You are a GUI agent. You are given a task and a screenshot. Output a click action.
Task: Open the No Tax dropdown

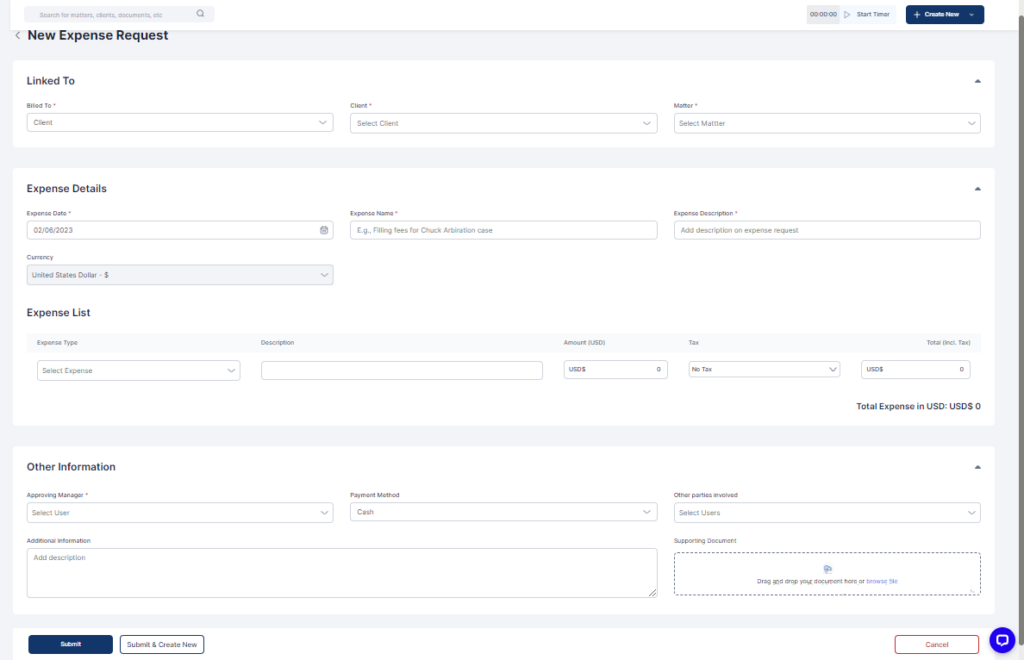pyautogui.click(x=764, y=370)
